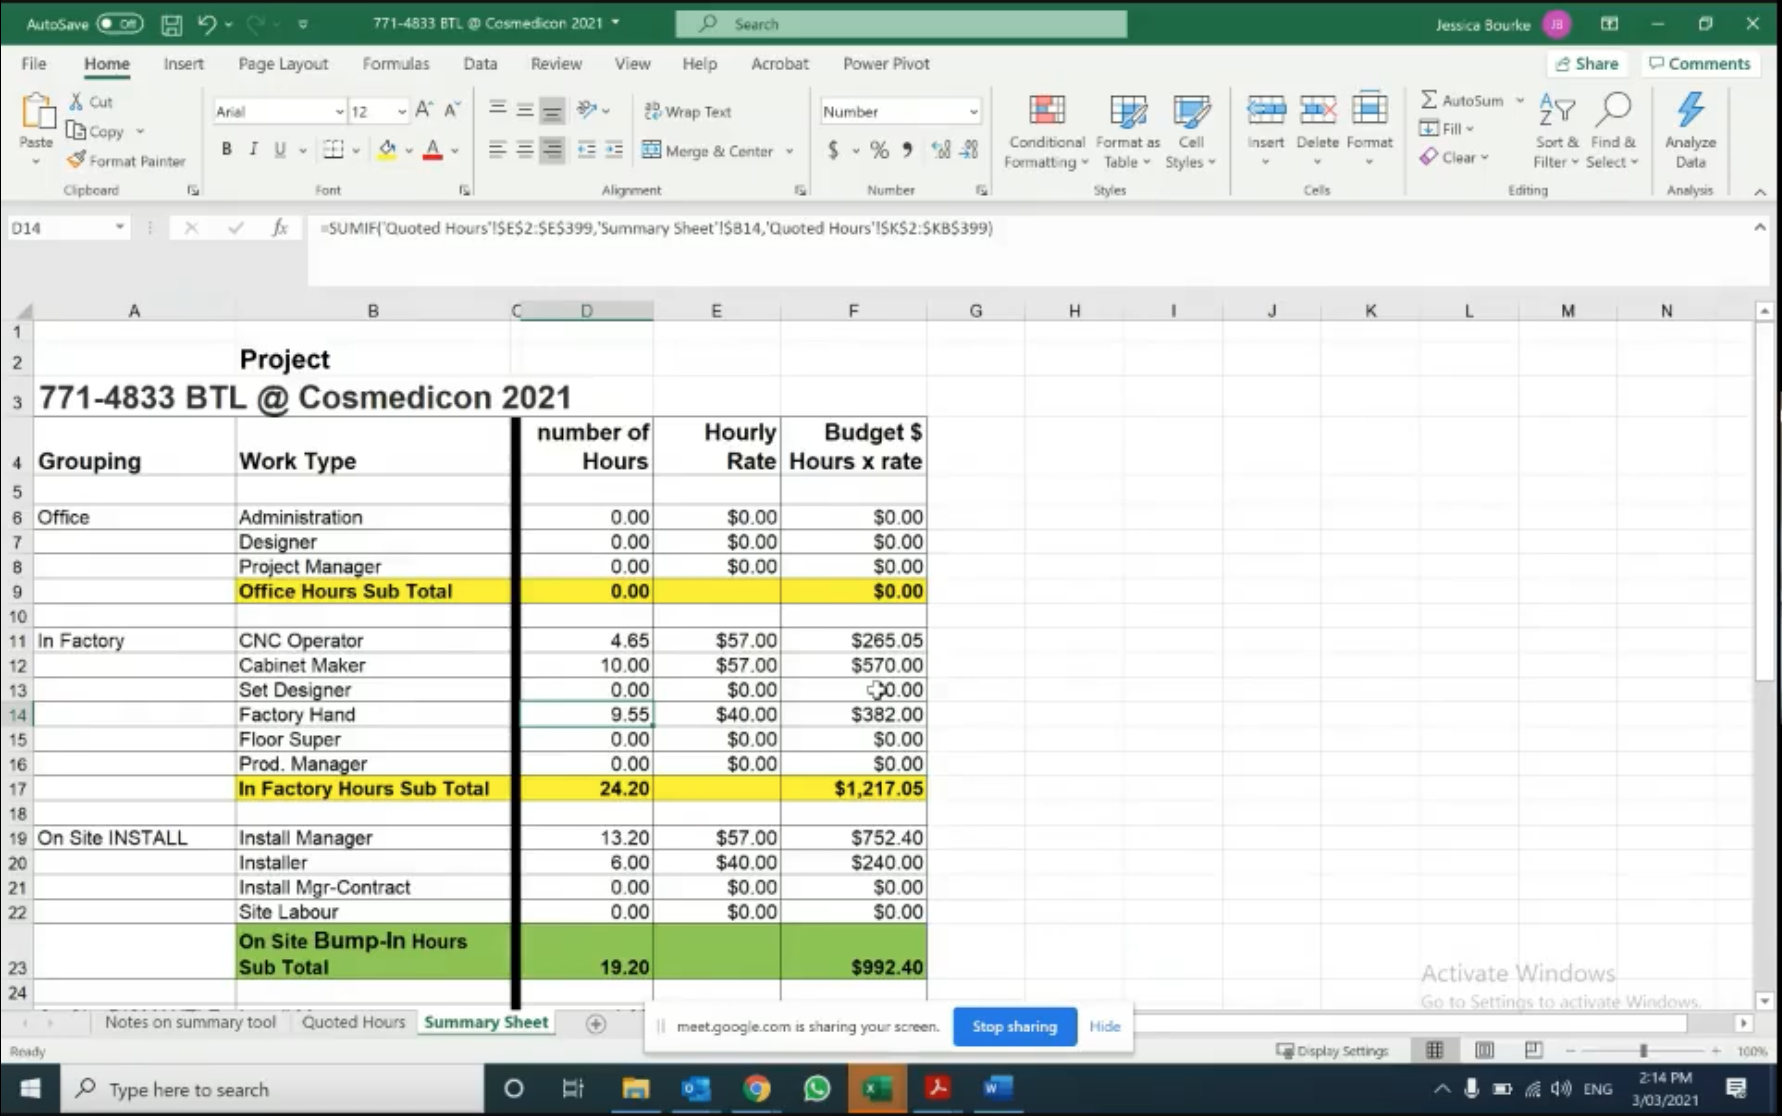Click the Cut scissors button
Viewport: 1782px width, 1116px height.
(91, 102)
